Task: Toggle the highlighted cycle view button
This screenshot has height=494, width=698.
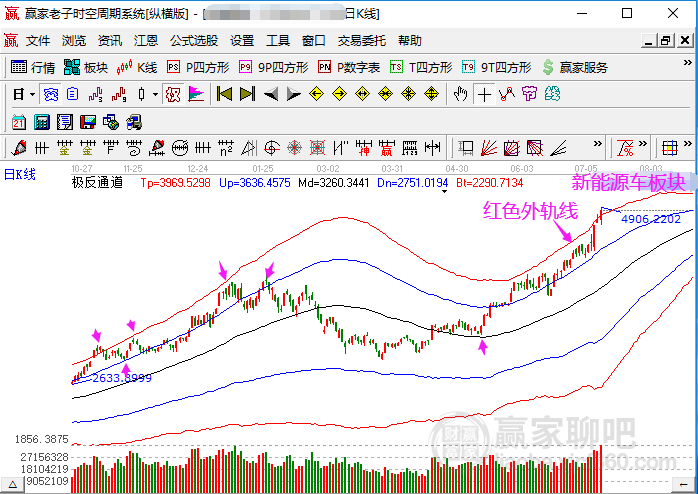Action: coord(51,94)
